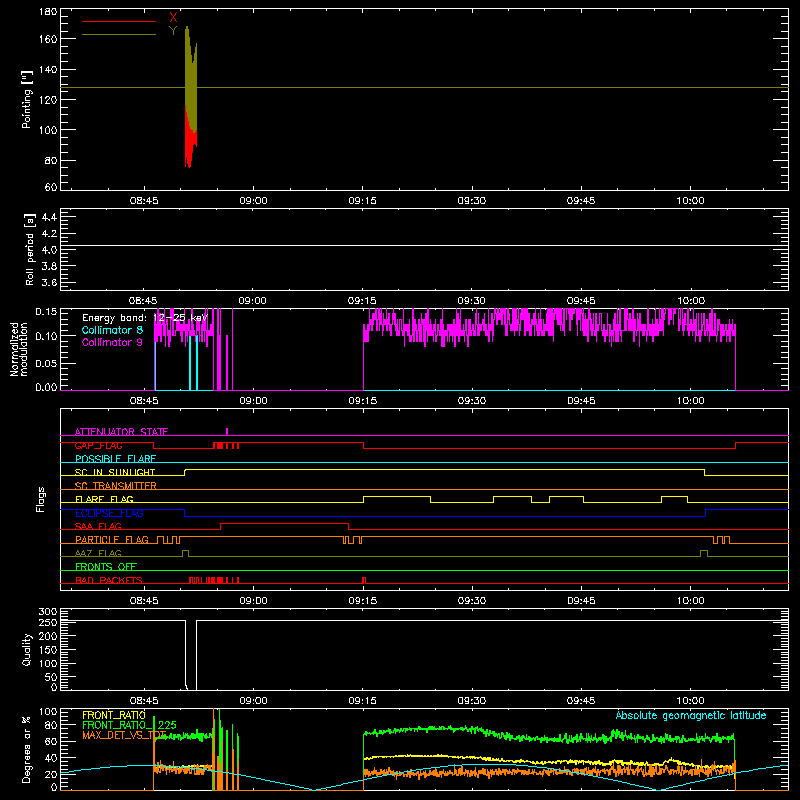The height and width of the screenshot is (800, 800).
Task: Click 09:30 under the Roll period plot
Action: point(471,301)
